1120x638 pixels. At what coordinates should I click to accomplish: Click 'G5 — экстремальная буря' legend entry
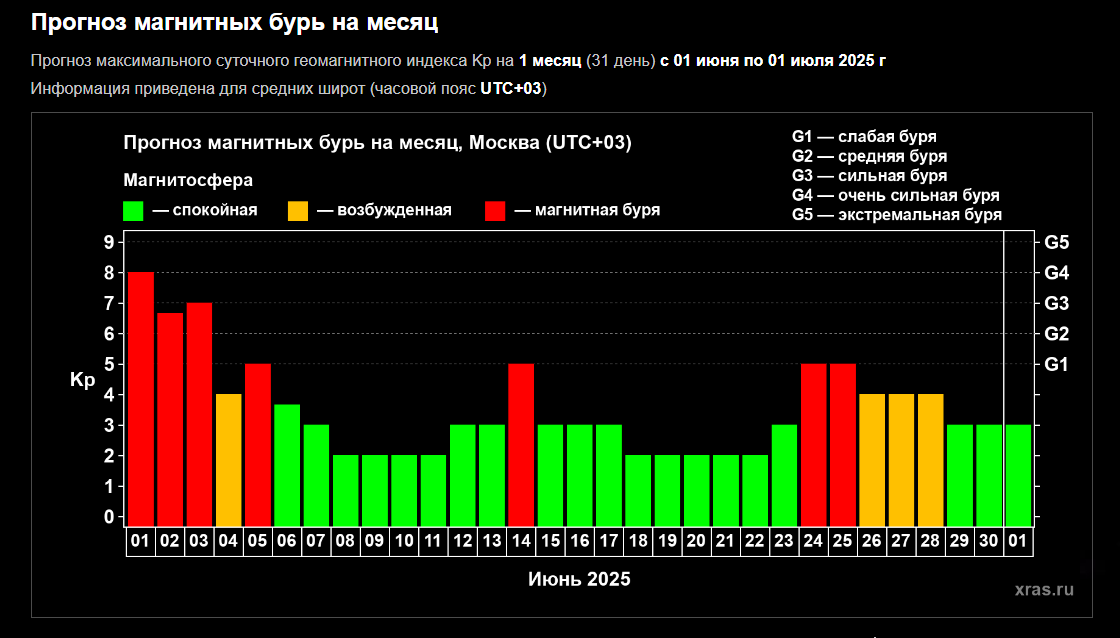[x=896, y=214]
